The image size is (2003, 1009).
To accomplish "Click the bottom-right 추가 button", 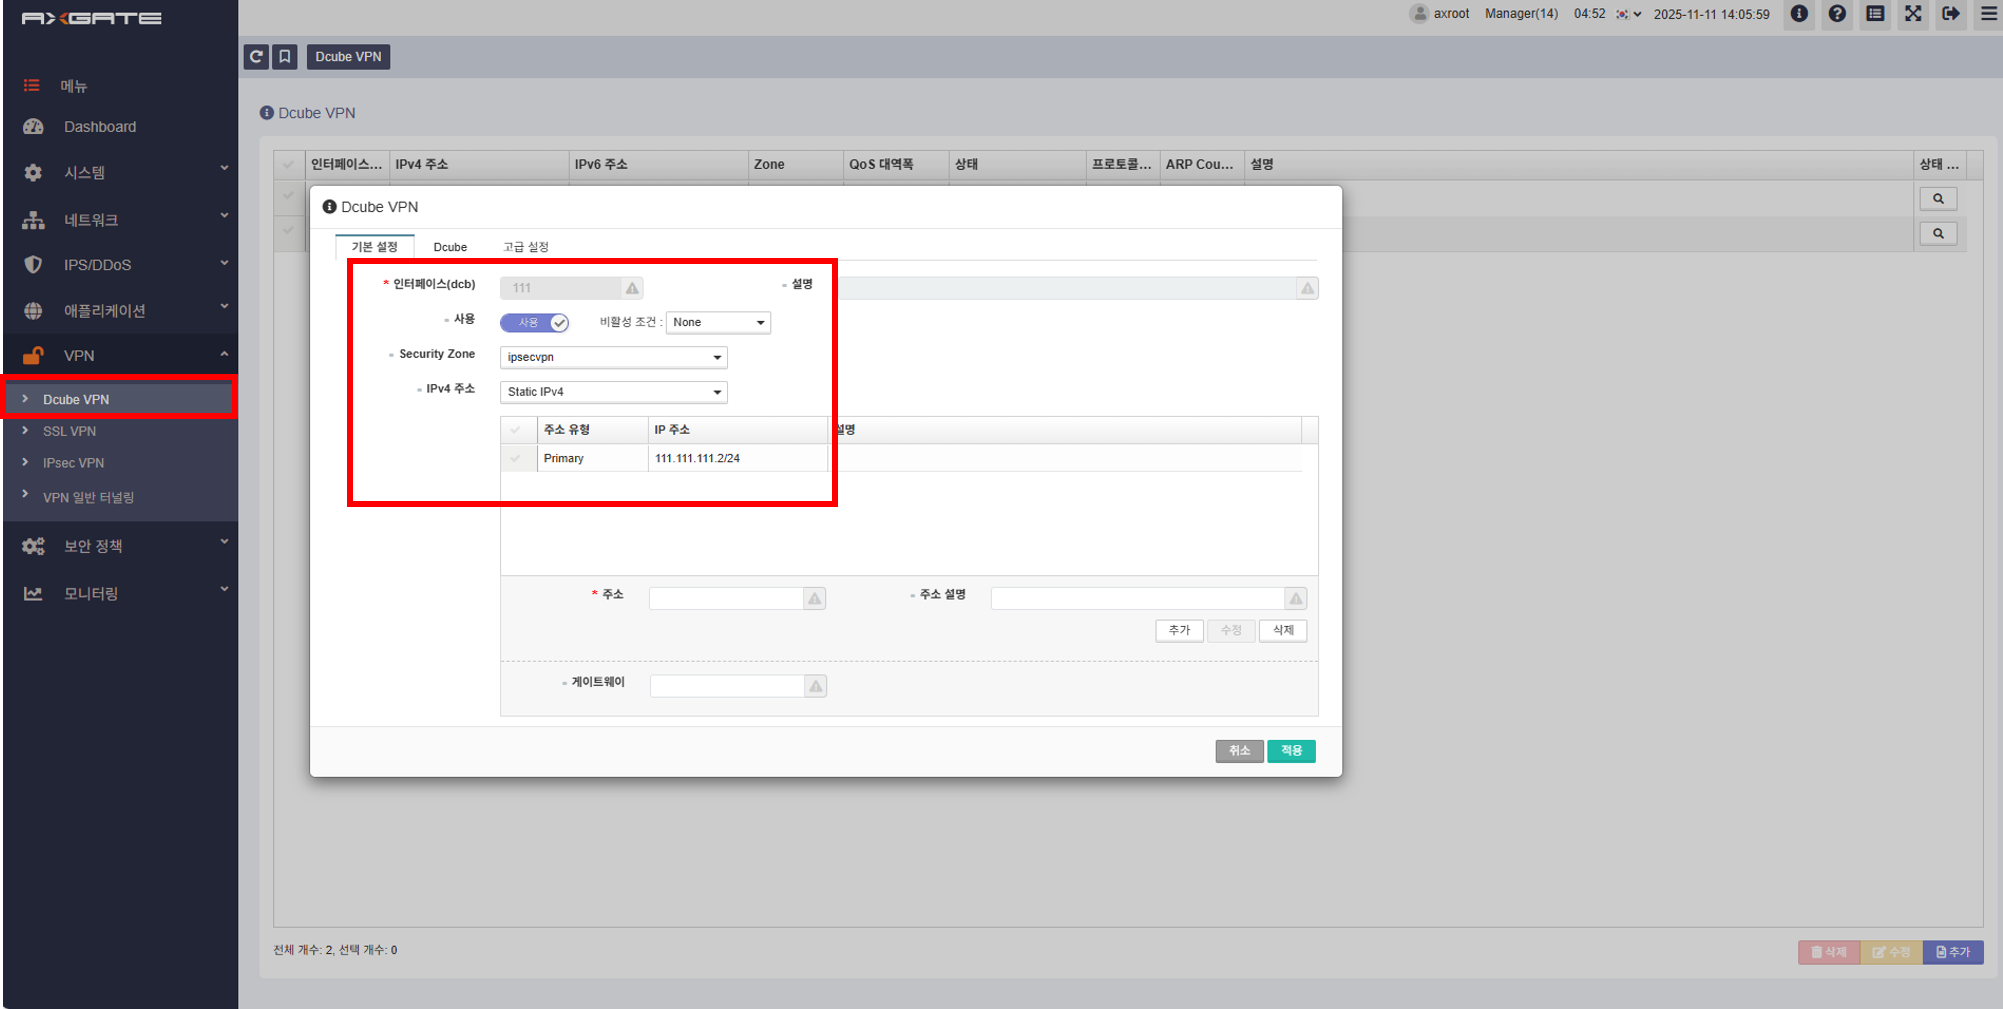I will (1953, 952).
